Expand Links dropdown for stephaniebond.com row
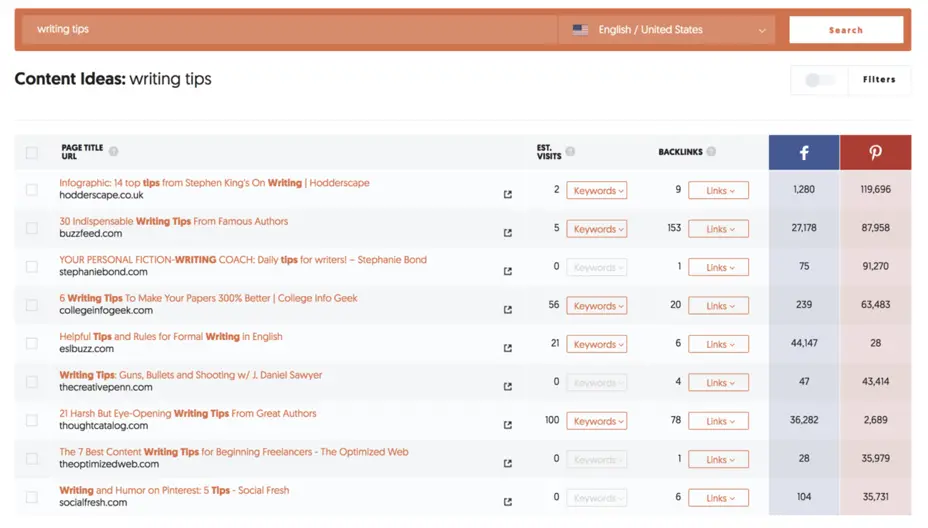Viewport: 928px width, 528px height. pyautogui.click(x=718, y=268)
